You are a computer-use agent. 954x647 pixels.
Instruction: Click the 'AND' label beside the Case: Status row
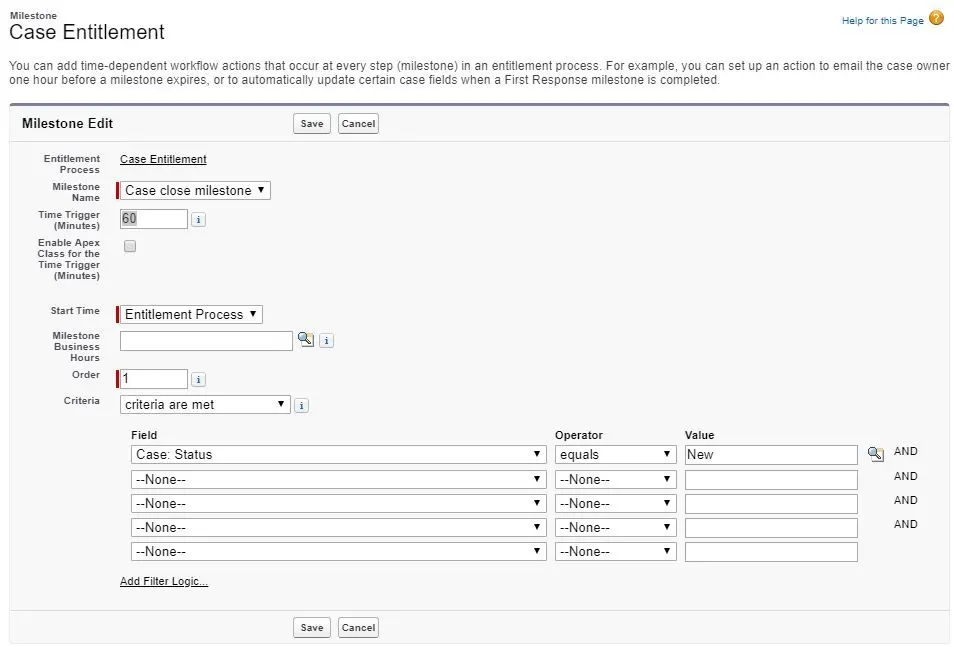pyautogui.click(x=905, y=451)
